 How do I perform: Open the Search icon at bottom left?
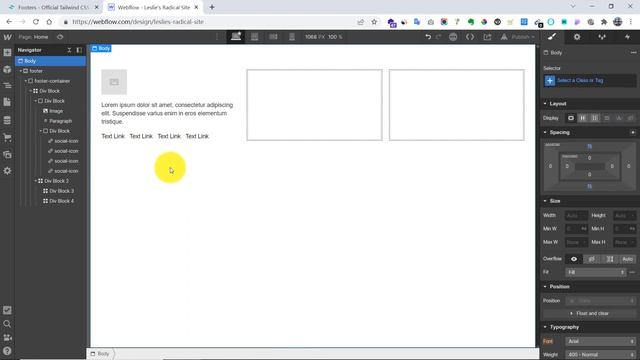[7, 324]
